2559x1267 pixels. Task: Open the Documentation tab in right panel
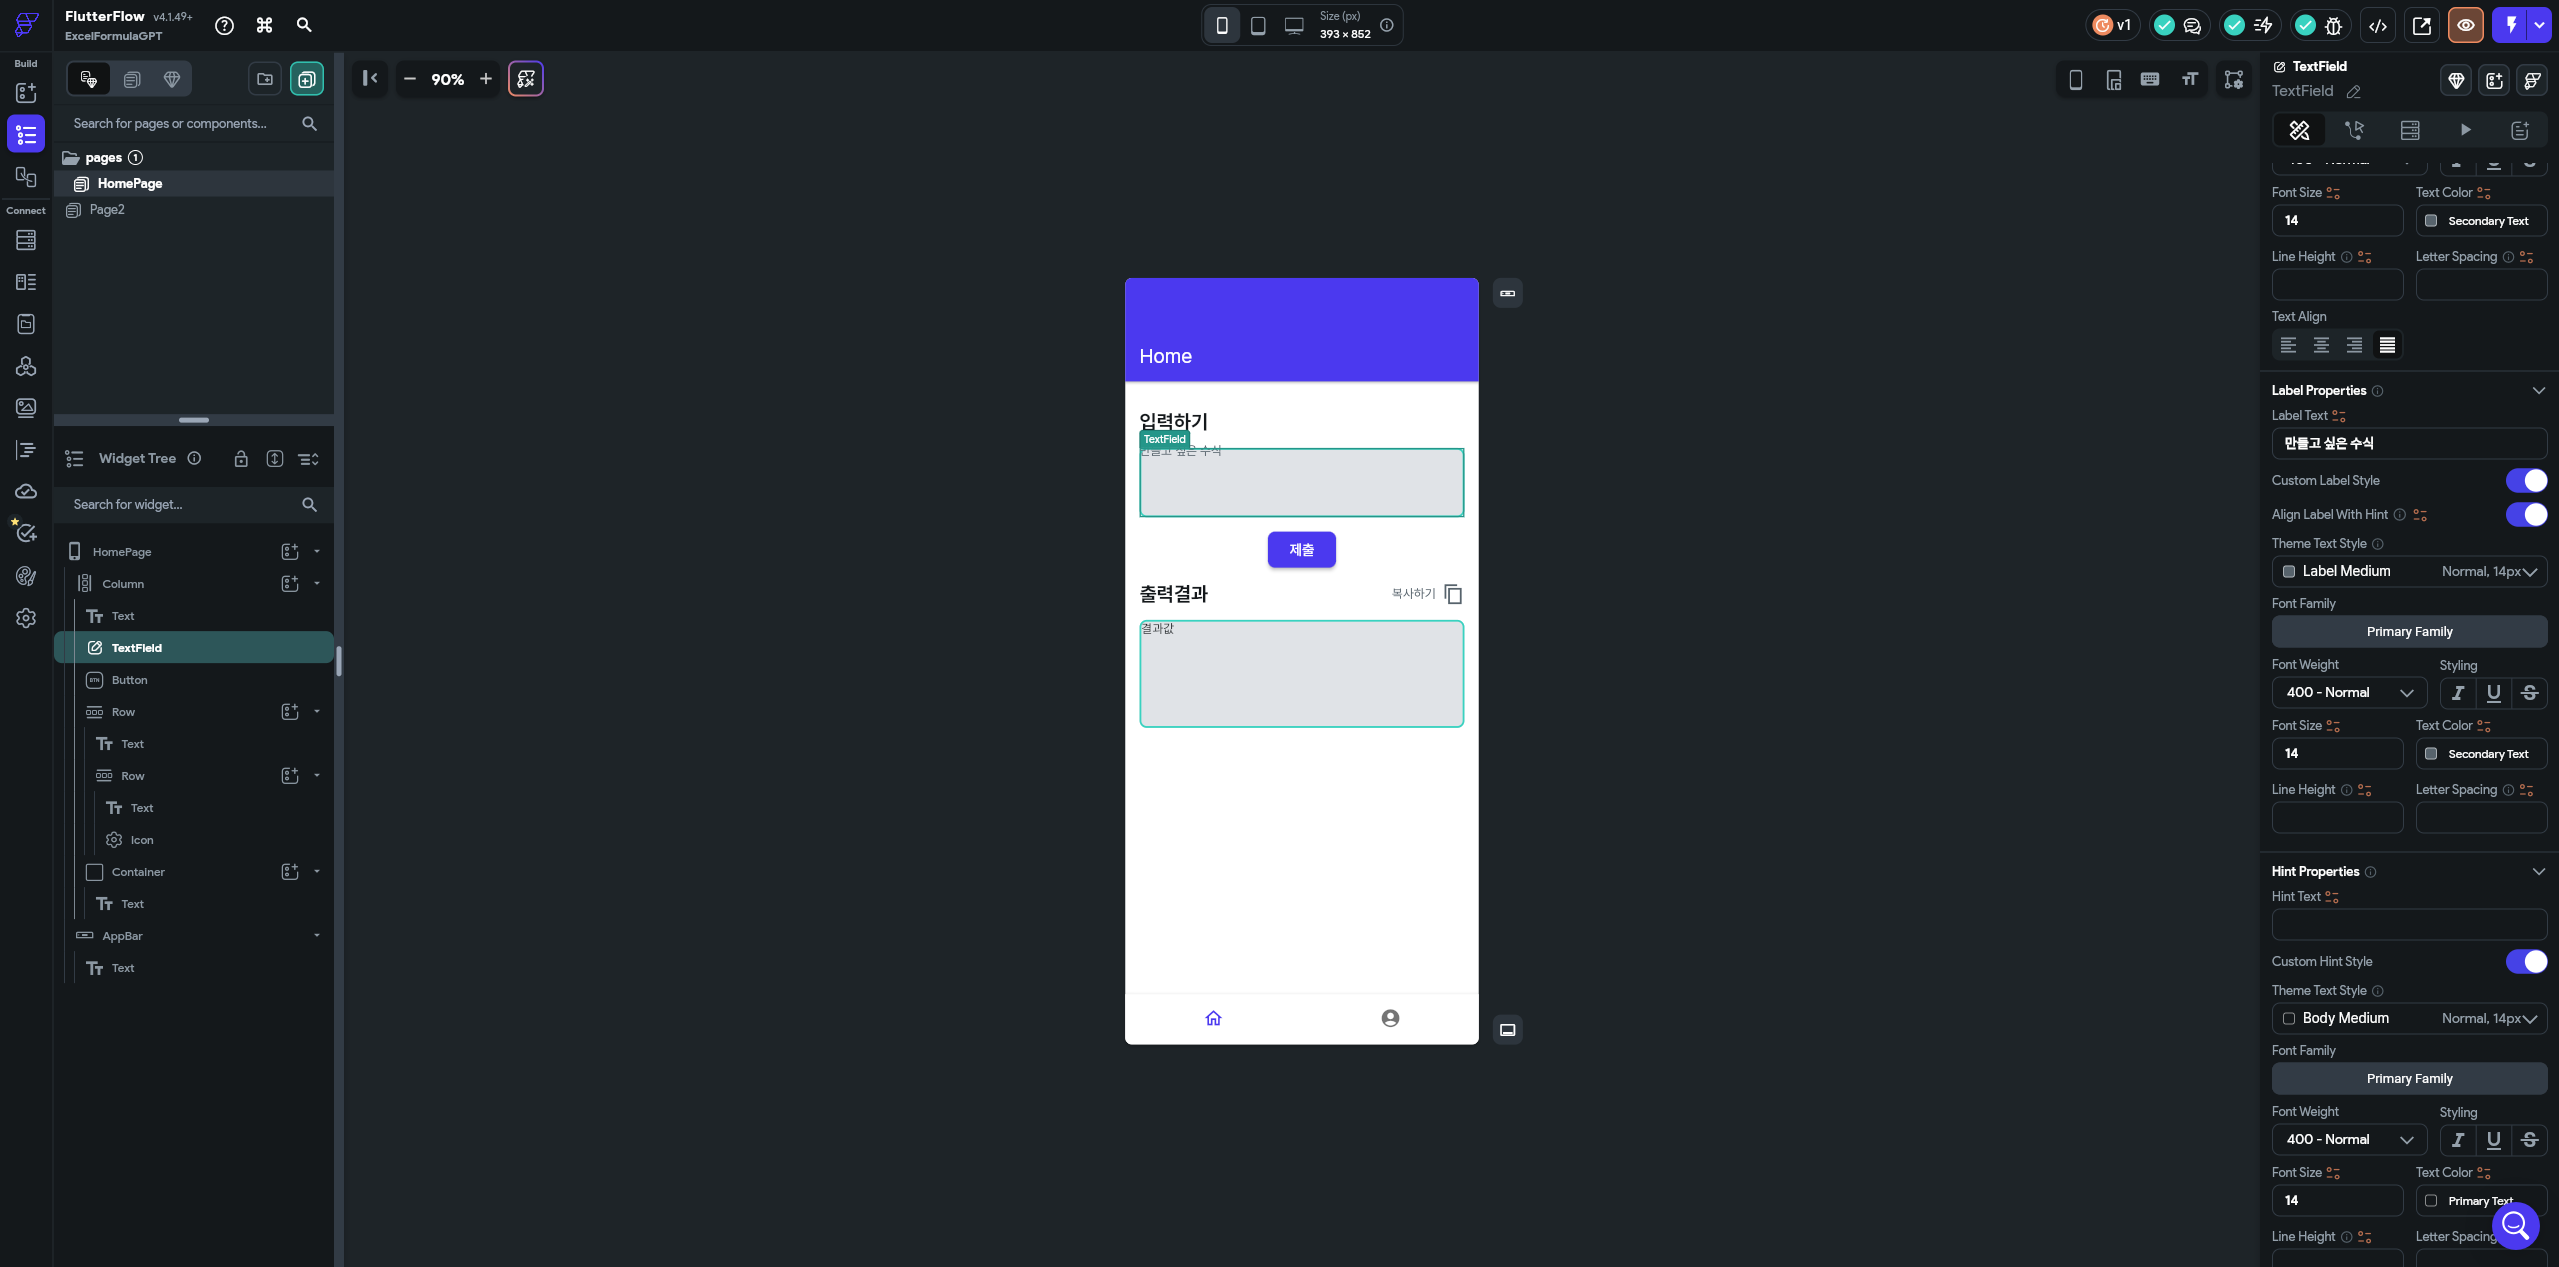[x=2520, y=130]
